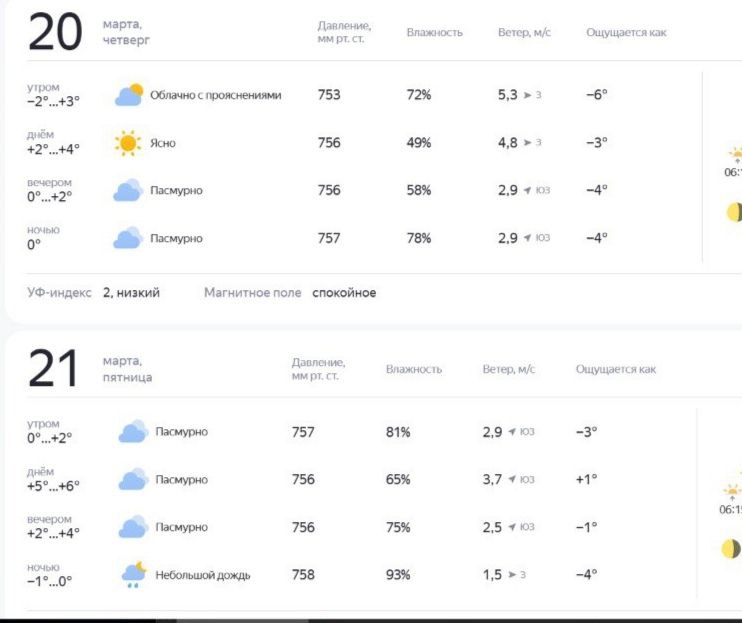This screenshot has height=623, width=742.
Task: Click the sunrise icon beside the March 20 forecast
Action: [735, 154]
